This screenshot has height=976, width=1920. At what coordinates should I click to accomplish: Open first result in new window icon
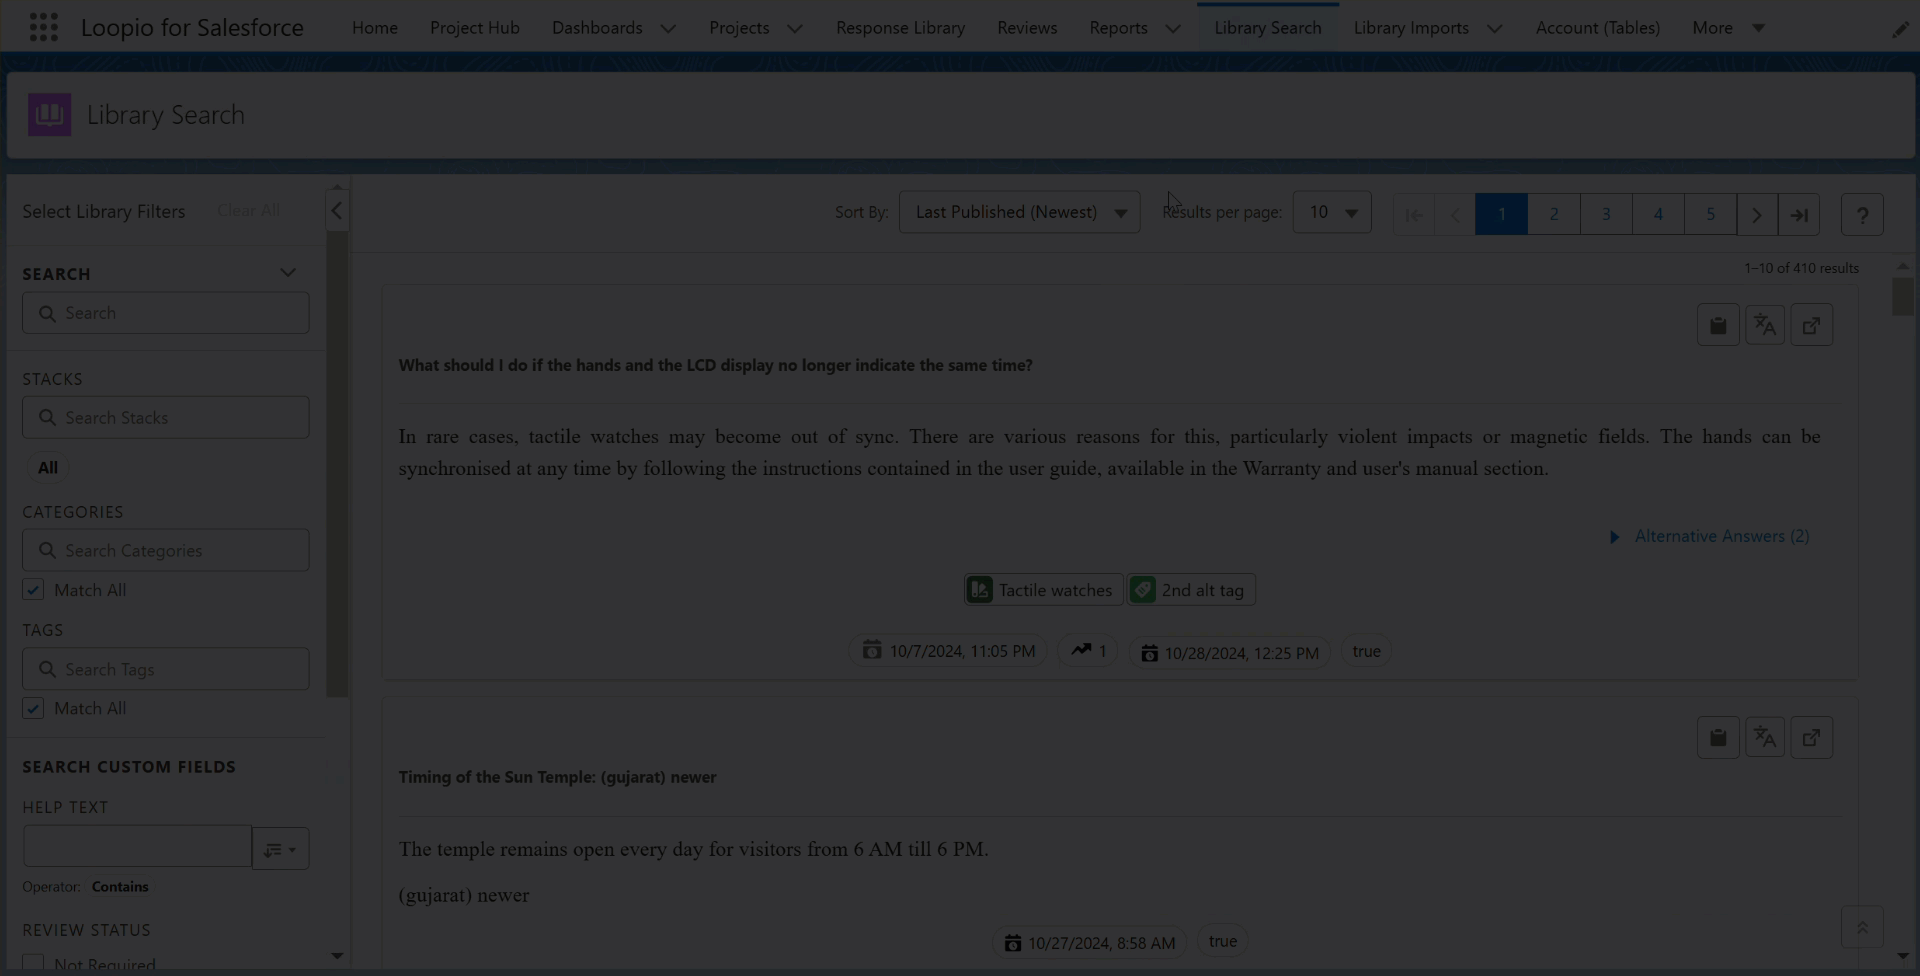click(x=1811, y=326)
